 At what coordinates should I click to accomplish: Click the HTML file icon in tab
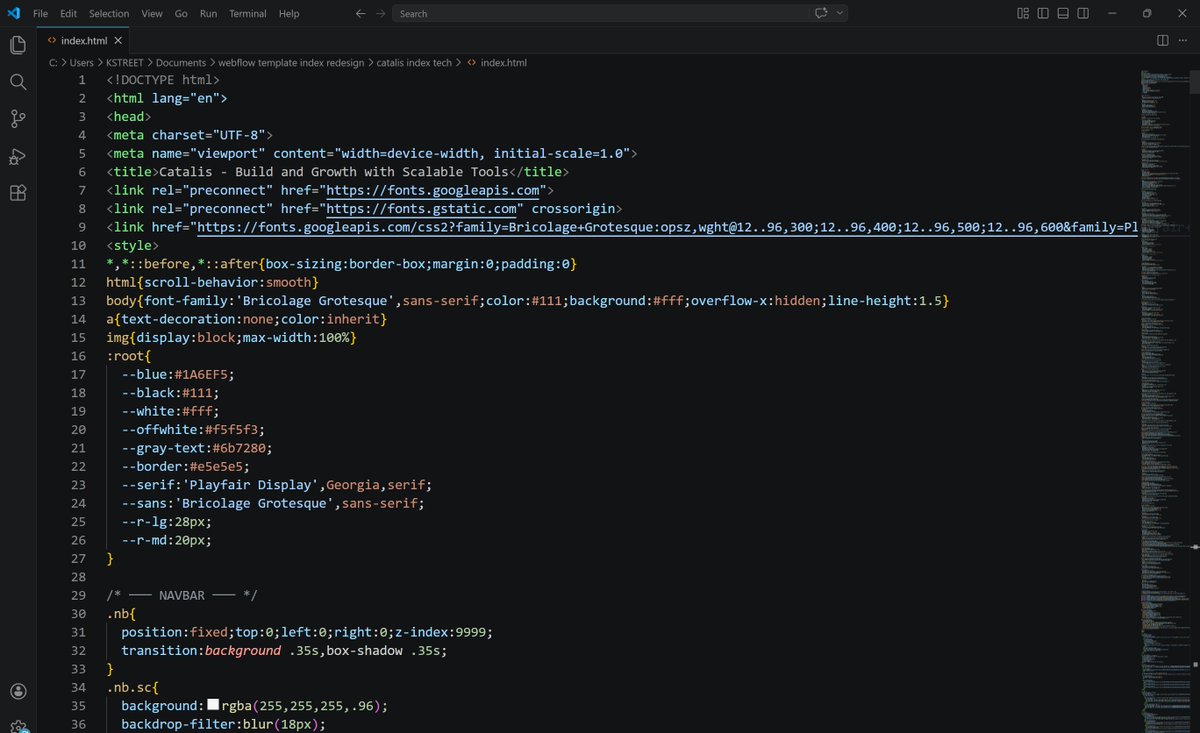point(51,40)
